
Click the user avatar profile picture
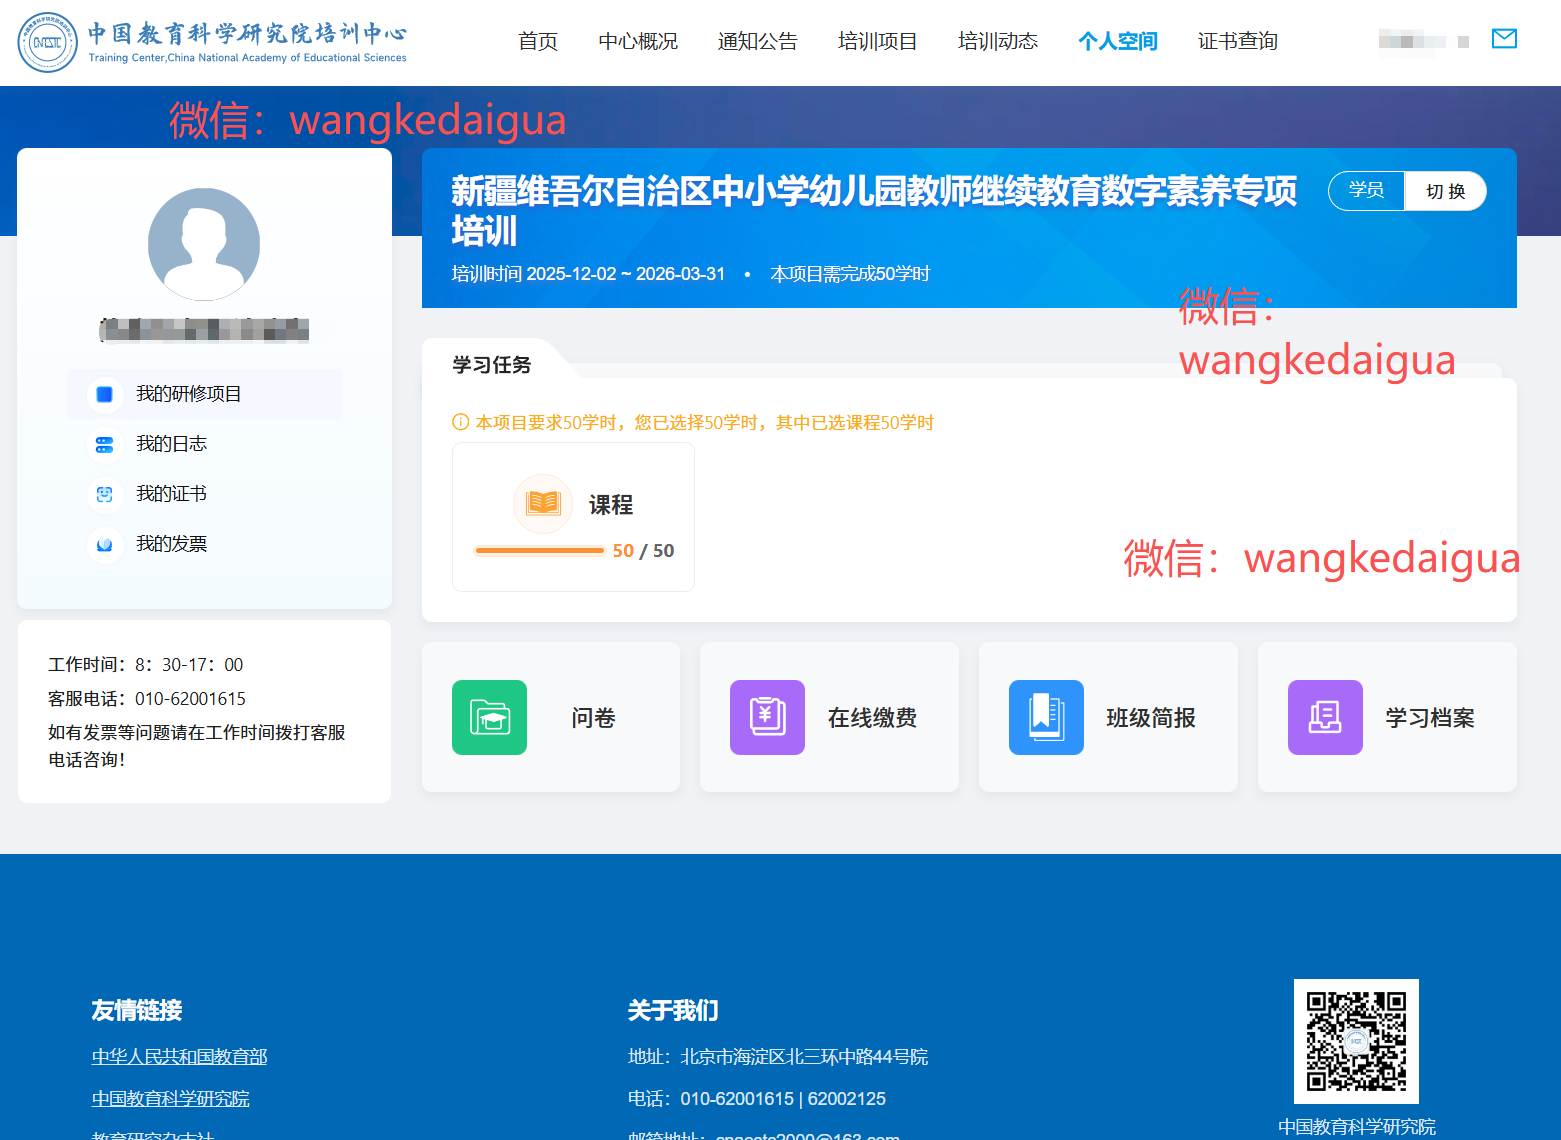(204, 244)
